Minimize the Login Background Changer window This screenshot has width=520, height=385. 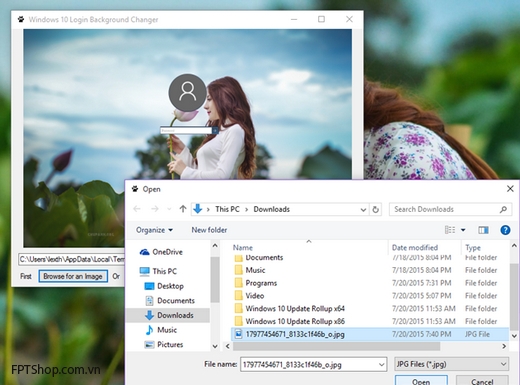294,19
